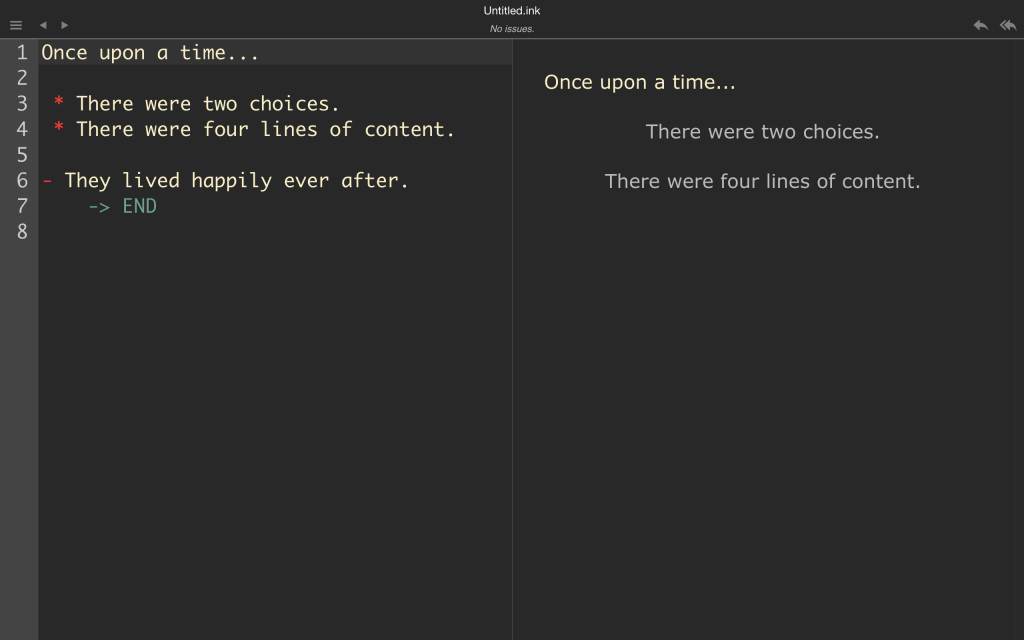The width and height of the screenshot is (1024, 640).
Task: Click the Untitled.ink title bar label
Action: [x=511, y=10]
